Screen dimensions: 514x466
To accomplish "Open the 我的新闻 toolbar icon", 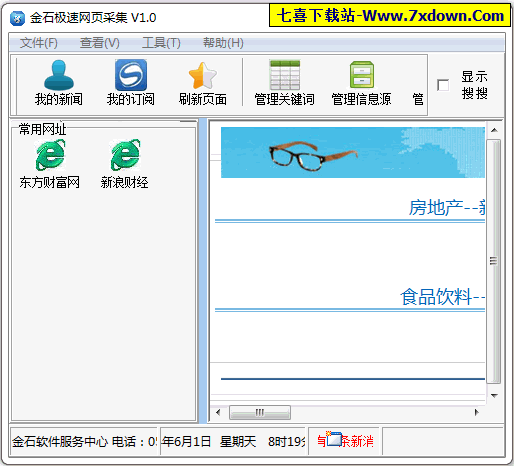I will [59, 75].
